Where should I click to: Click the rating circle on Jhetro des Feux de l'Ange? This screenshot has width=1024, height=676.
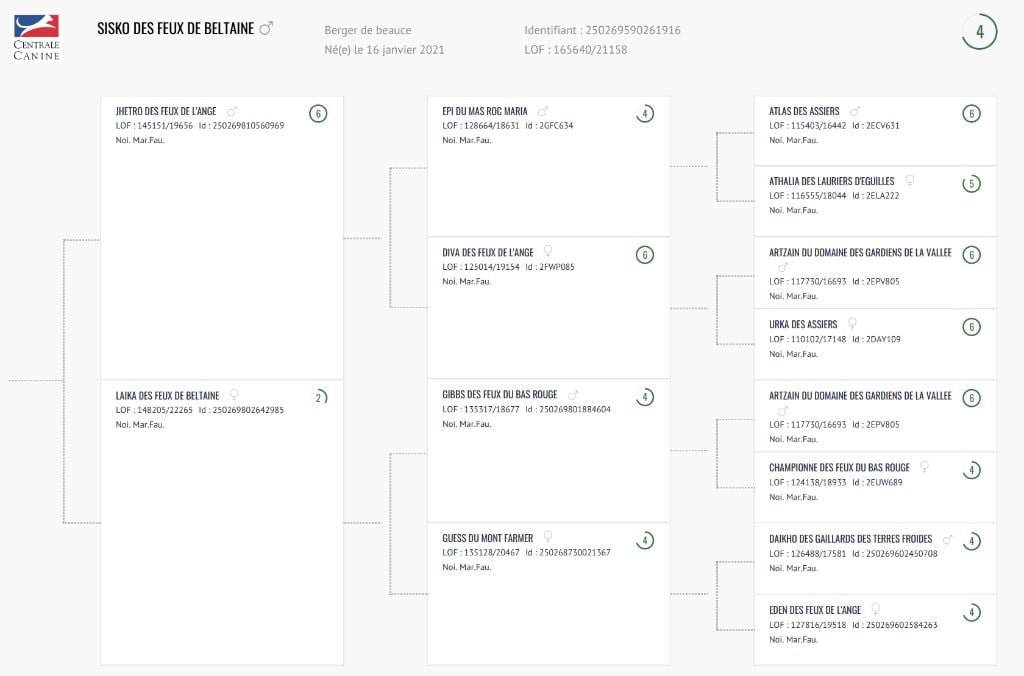pyautogui.click(x=318, y=113)
